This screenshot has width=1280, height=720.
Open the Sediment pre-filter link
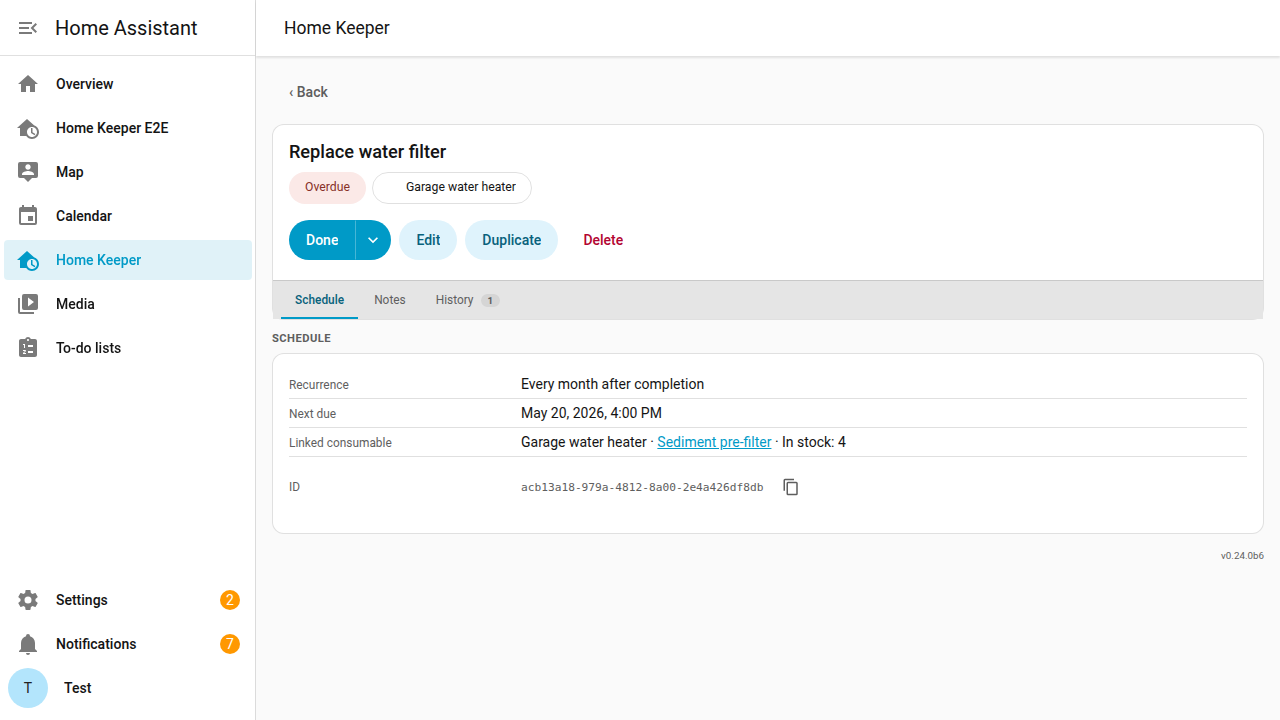click(x=714, y=442)
